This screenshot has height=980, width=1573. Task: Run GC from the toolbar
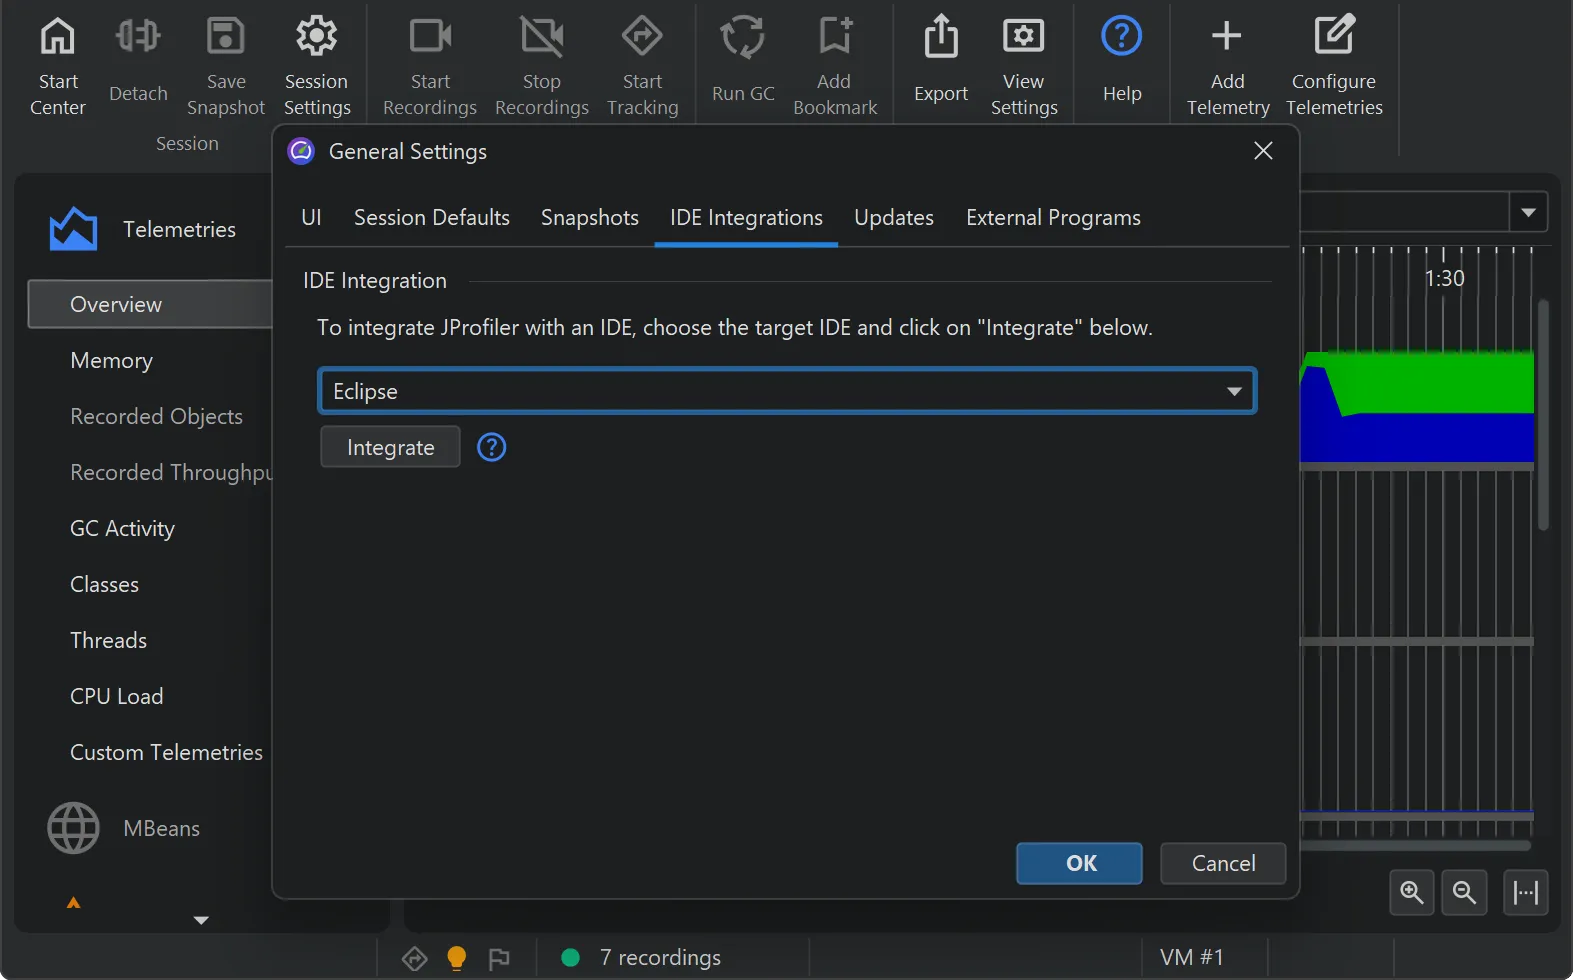tap(743, 60)
